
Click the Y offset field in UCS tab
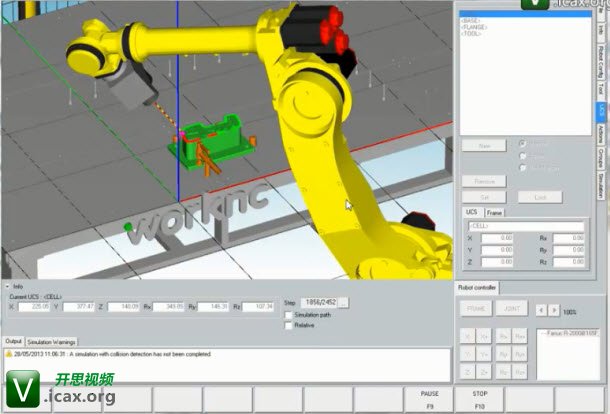497,250
